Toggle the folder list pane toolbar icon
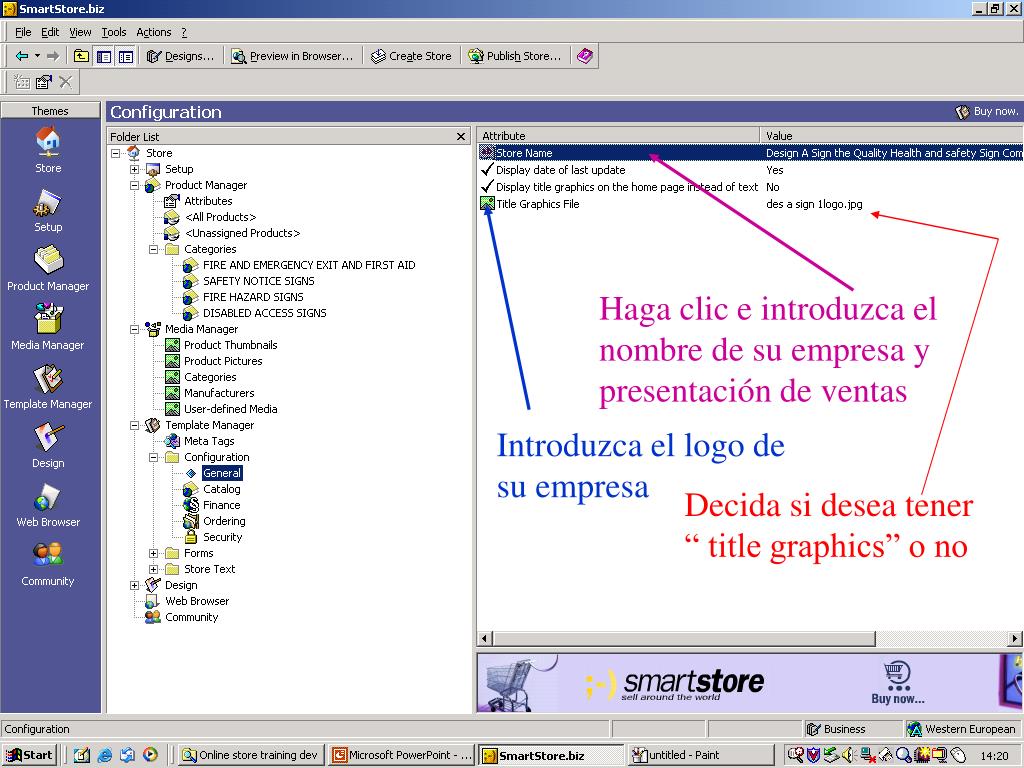The image size is (1024, 768). pyautogui.click(x=104, y=56)
